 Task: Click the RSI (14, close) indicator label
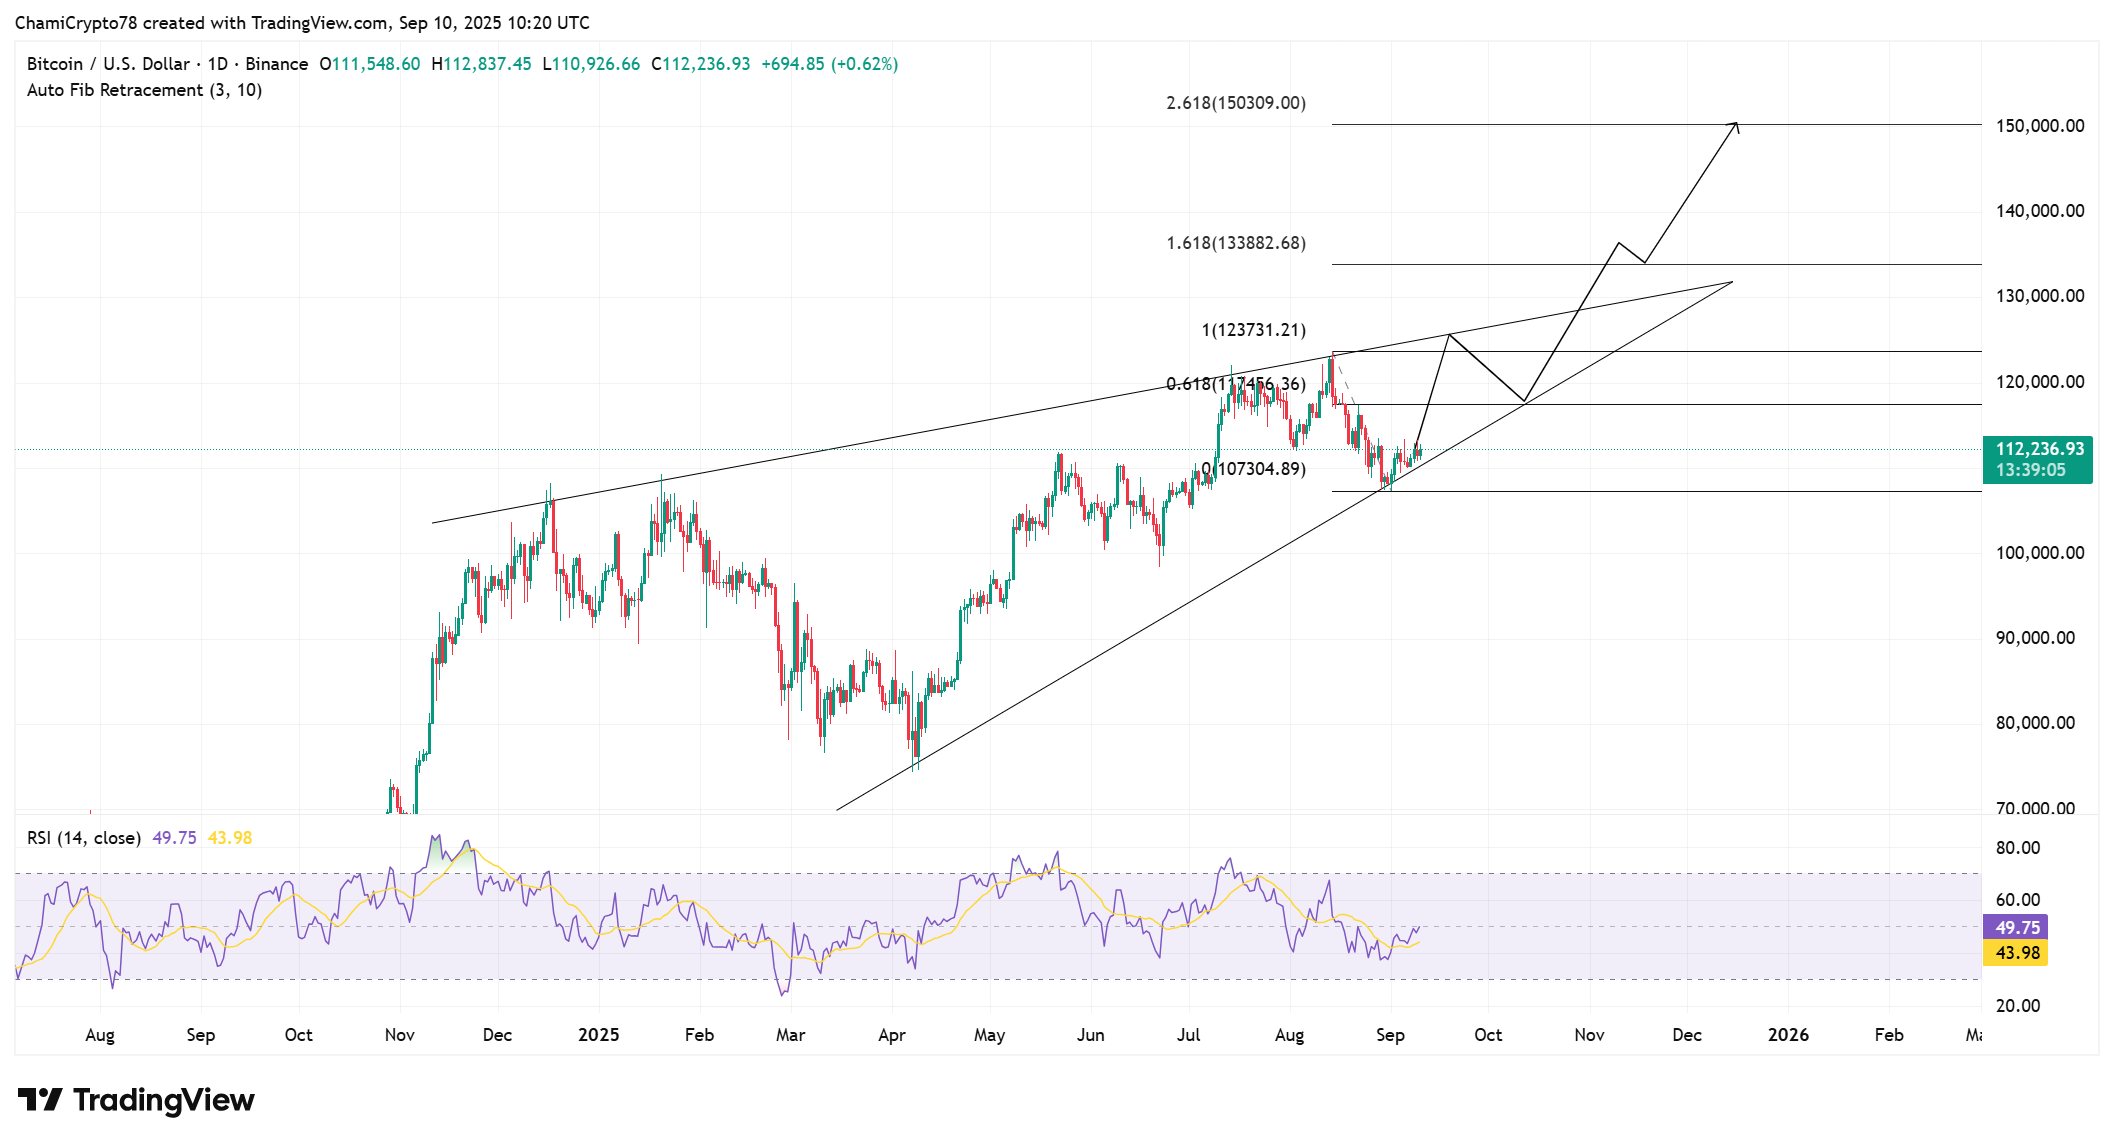[84, 838]
